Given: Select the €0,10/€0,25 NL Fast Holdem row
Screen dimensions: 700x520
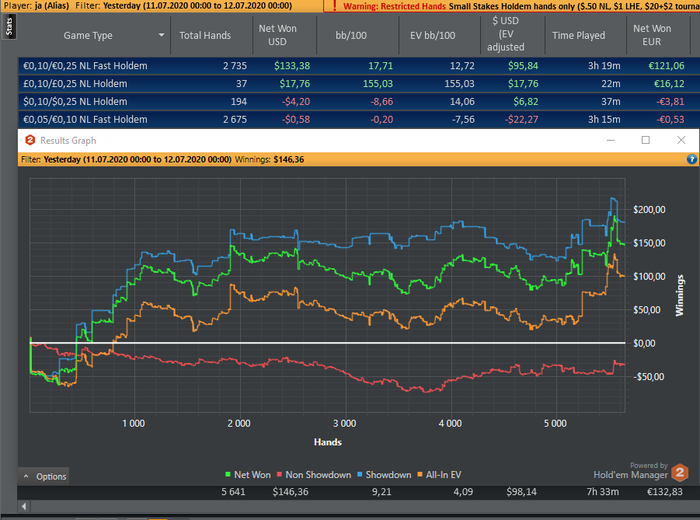Looking at the screenshot, I should click(x=359, y=66).
